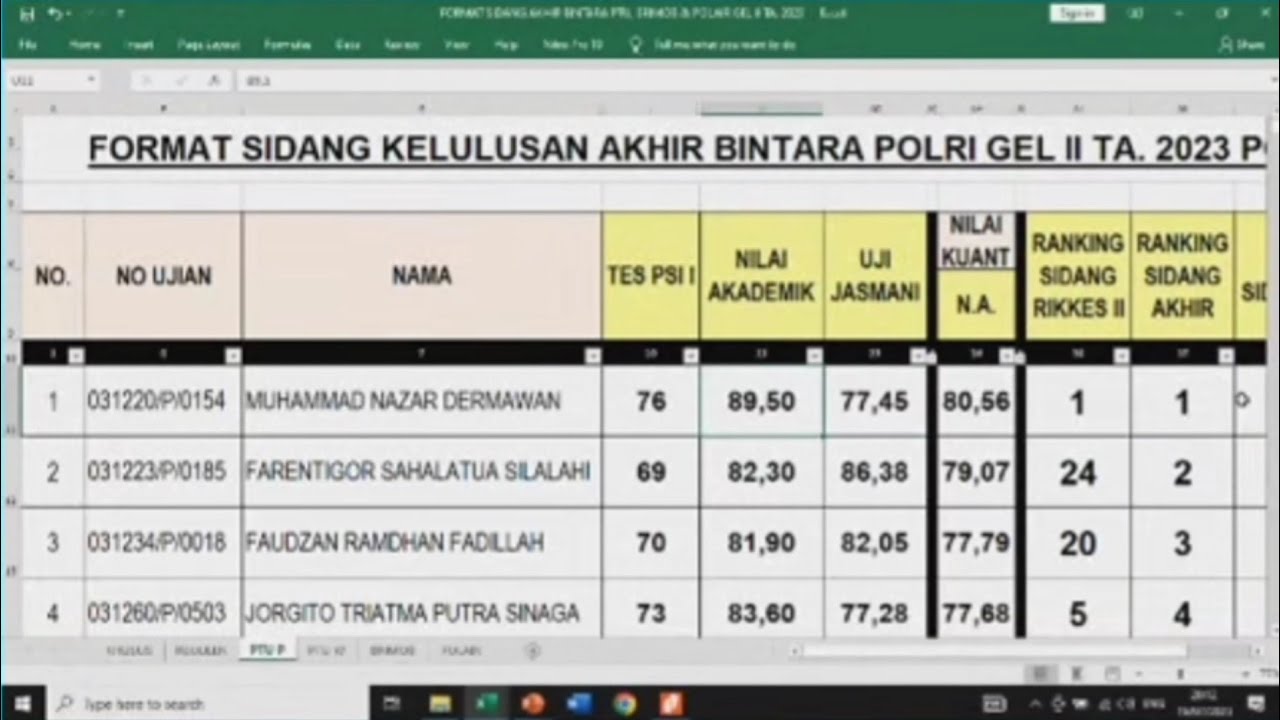Open the Customize Quick Access Toolbar arrow
This screenshot has height=720, width=1280.
pyautogui.click(x=120, y=14)
